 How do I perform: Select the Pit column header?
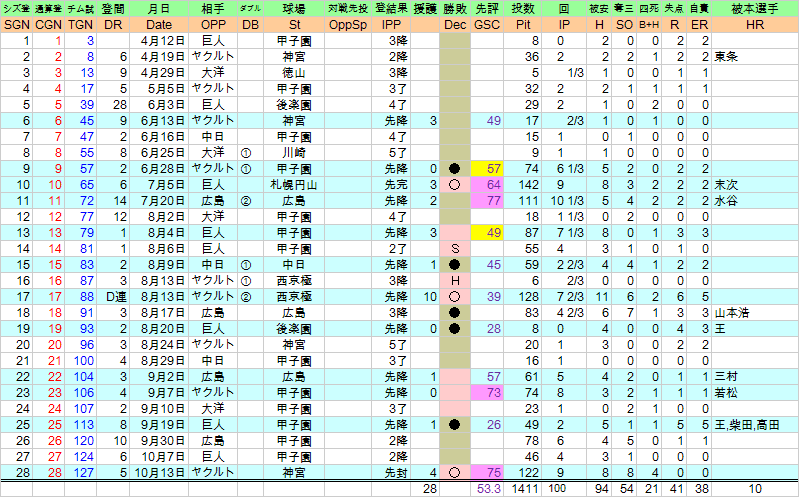(523, 25)
